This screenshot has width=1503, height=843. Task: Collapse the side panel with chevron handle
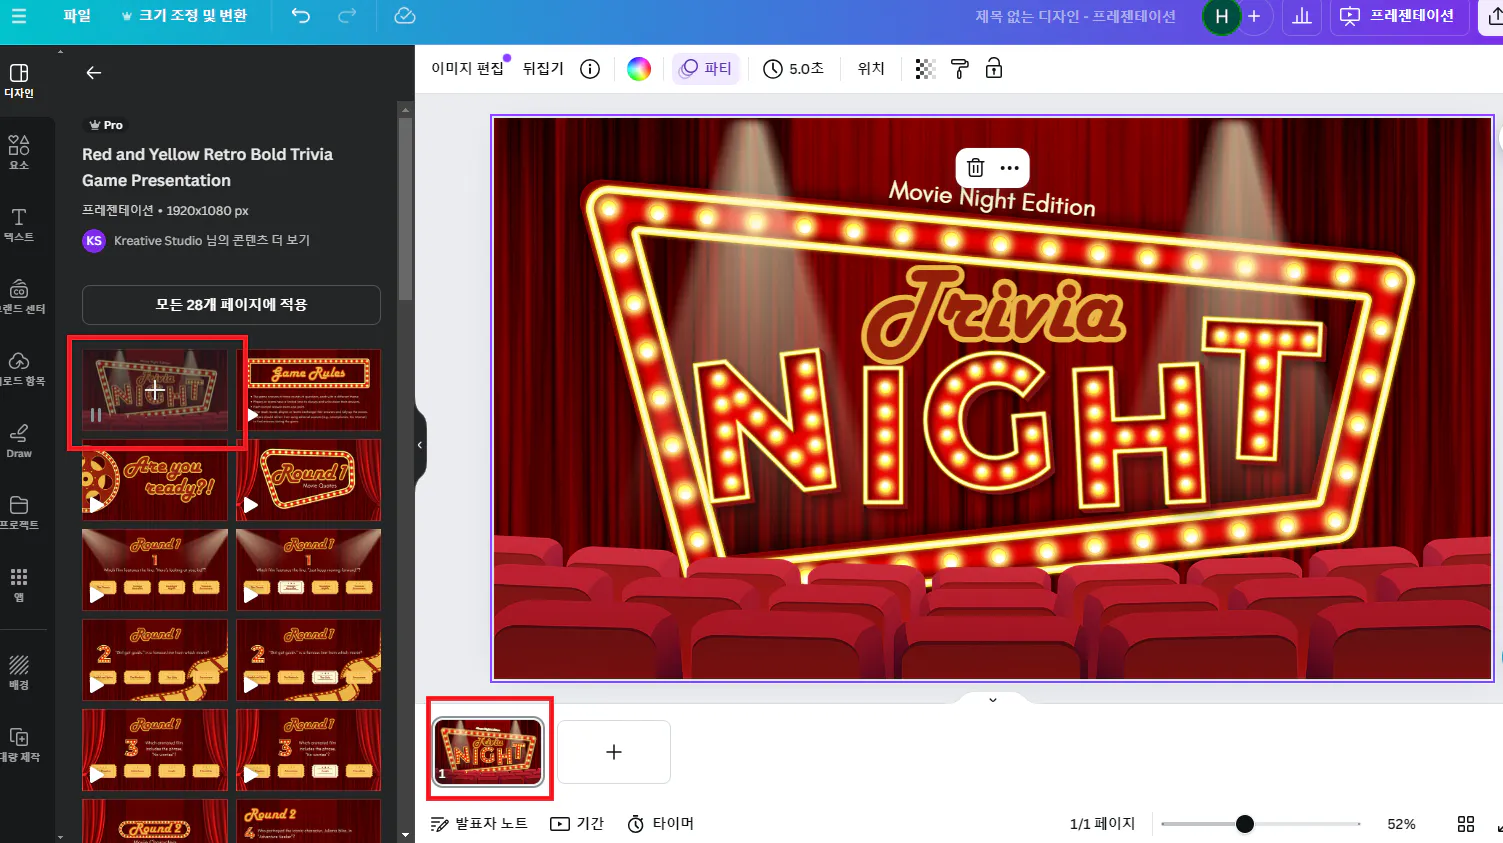tap(420, 445)
